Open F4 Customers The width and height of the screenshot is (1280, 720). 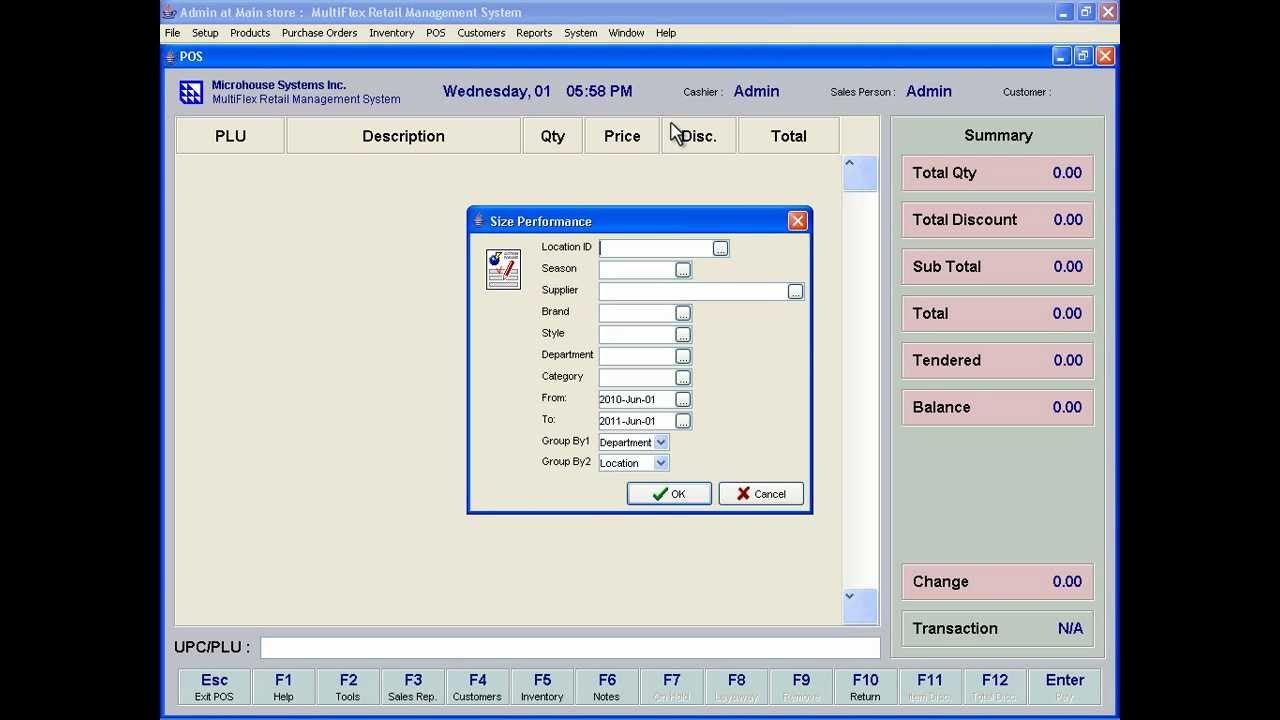coord(477,687)
